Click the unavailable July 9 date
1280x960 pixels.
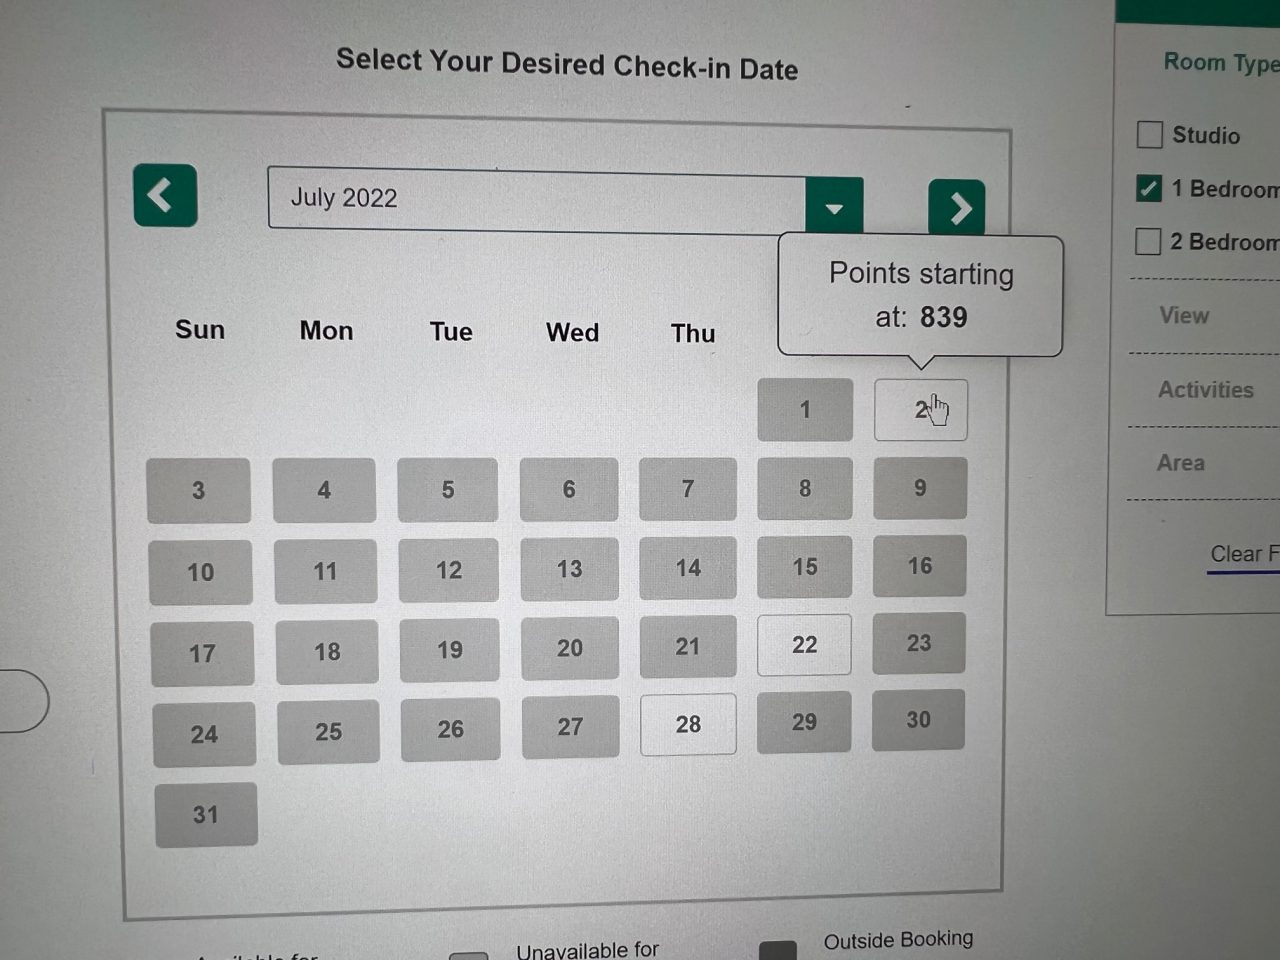[919, 488]
